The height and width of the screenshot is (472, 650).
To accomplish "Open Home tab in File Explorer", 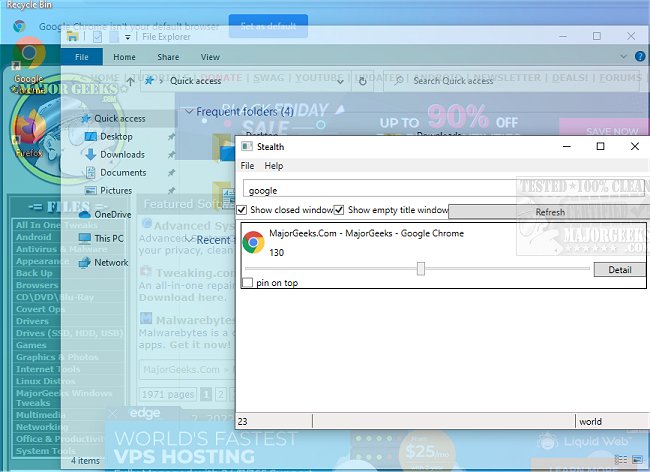I will [x=124, y=57].
